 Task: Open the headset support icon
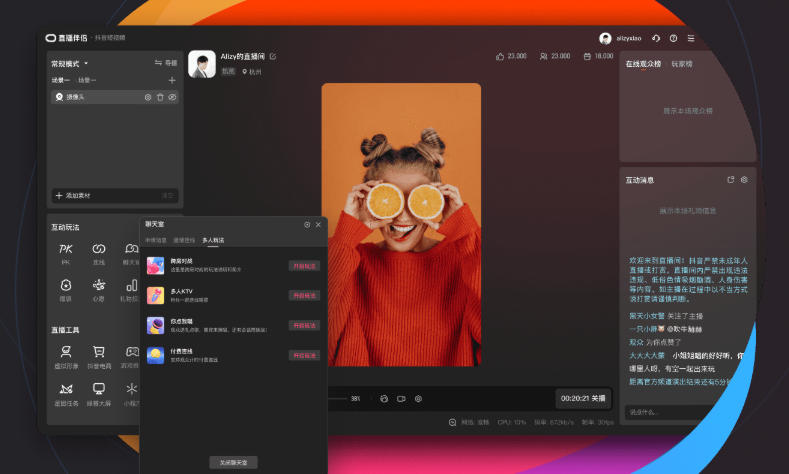click(656, 38)
